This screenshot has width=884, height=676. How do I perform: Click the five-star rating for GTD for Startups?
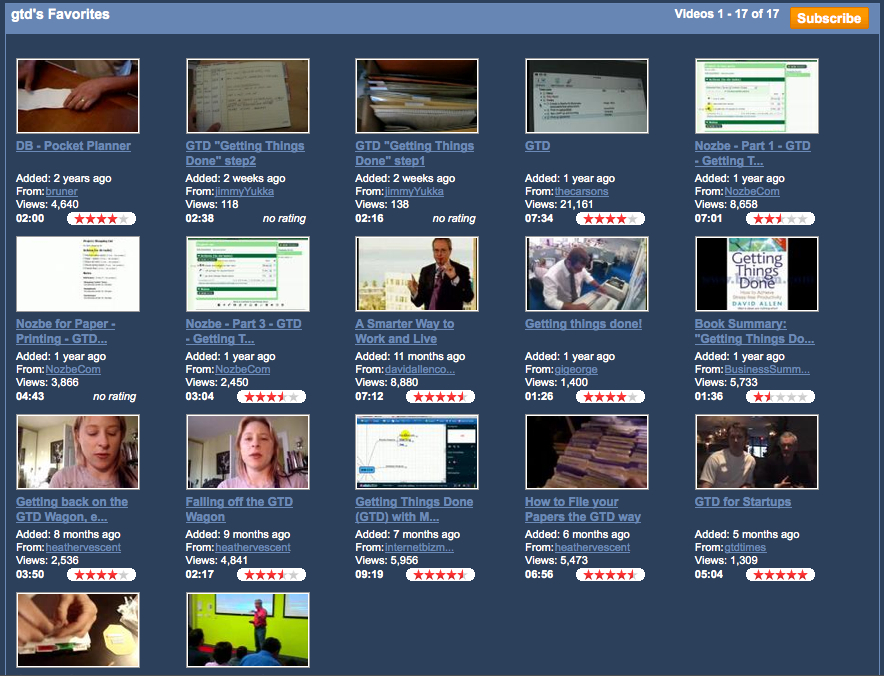[780, 575]
